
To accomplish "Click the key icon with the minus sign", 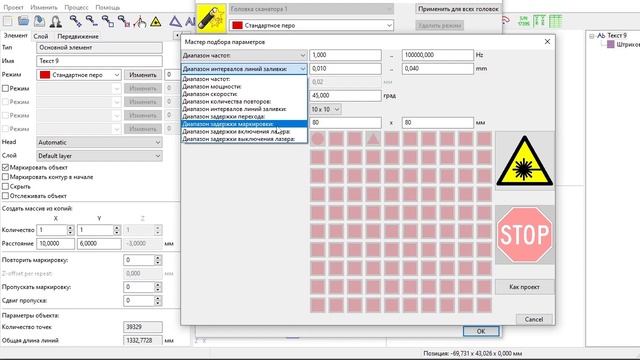I will point(91,21).
